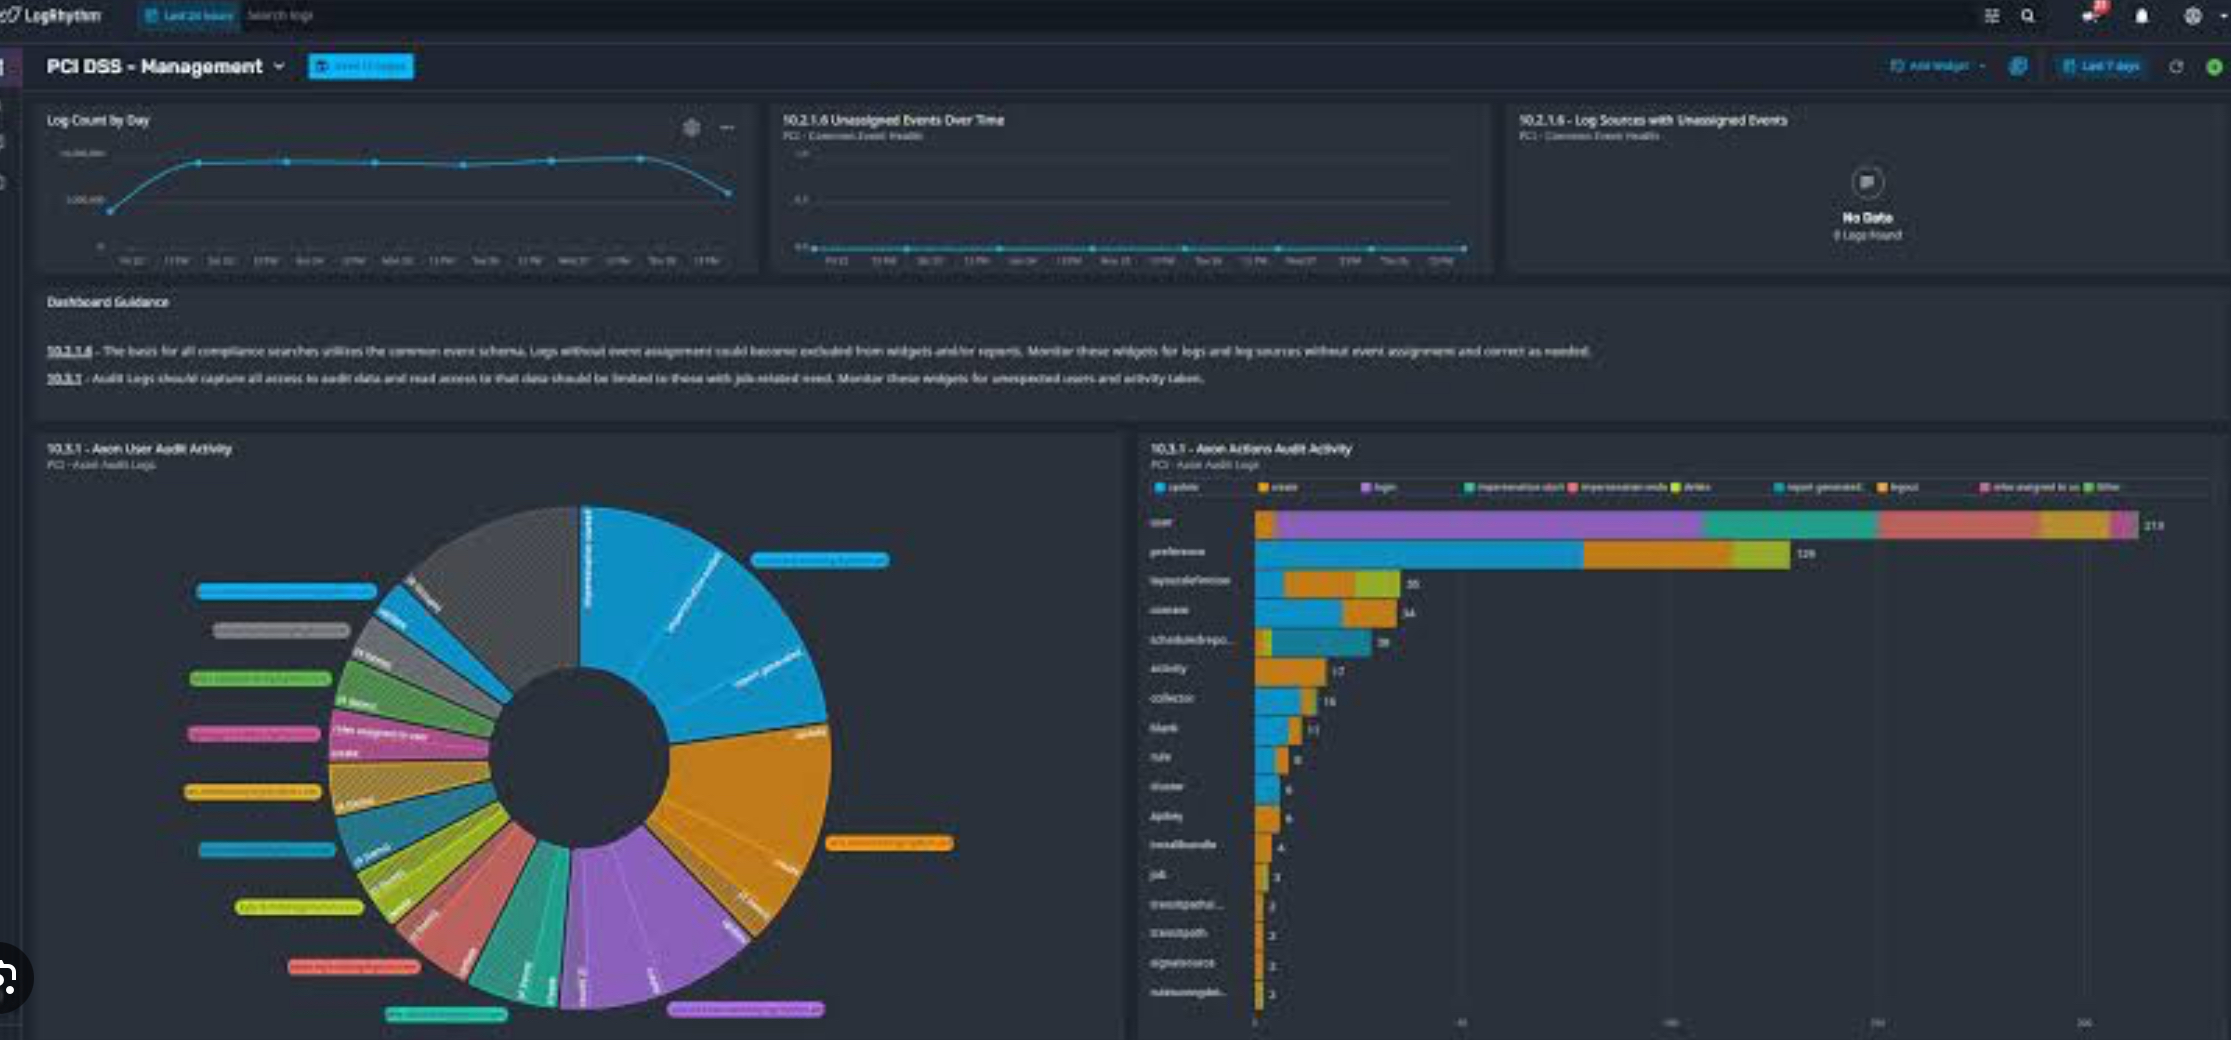Toggle the 'login' legend series
The height and width of the screenshot is (1040, 2231).
(1379, 488)
